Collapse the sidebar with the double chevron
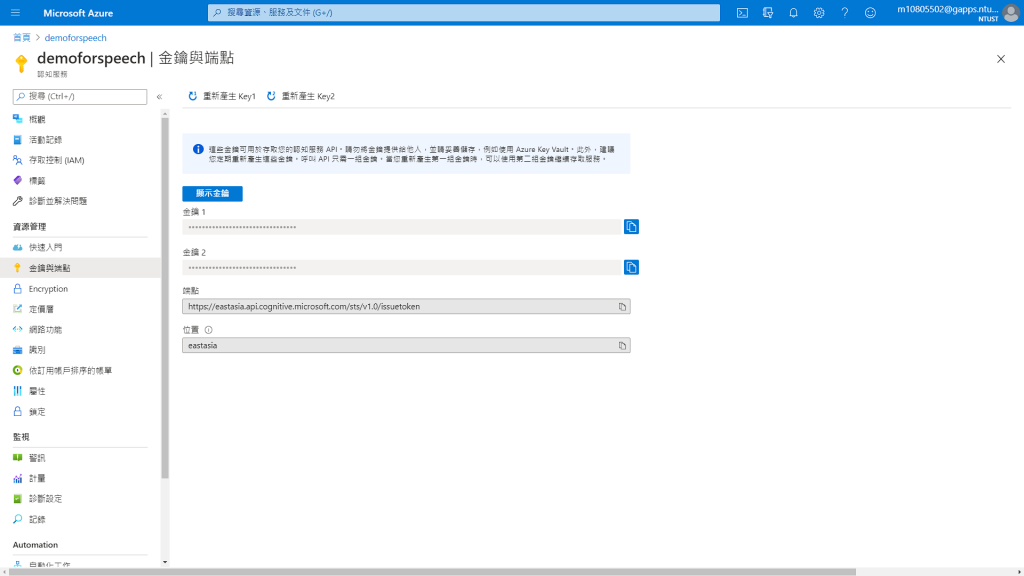Screen dimensions: 1024x576 (159, 97)
